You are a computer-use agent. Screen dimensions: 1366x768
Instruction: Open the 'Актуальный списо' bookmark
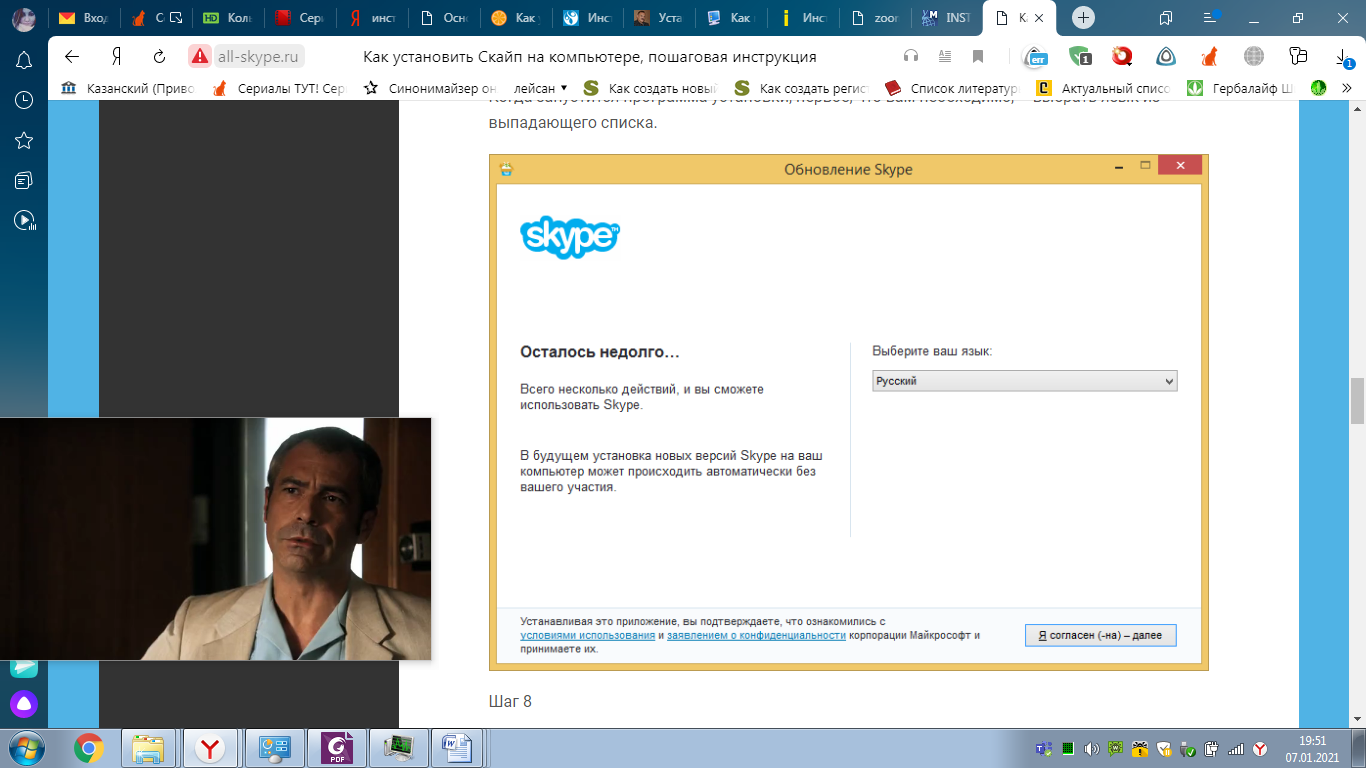coord(1103,88)
